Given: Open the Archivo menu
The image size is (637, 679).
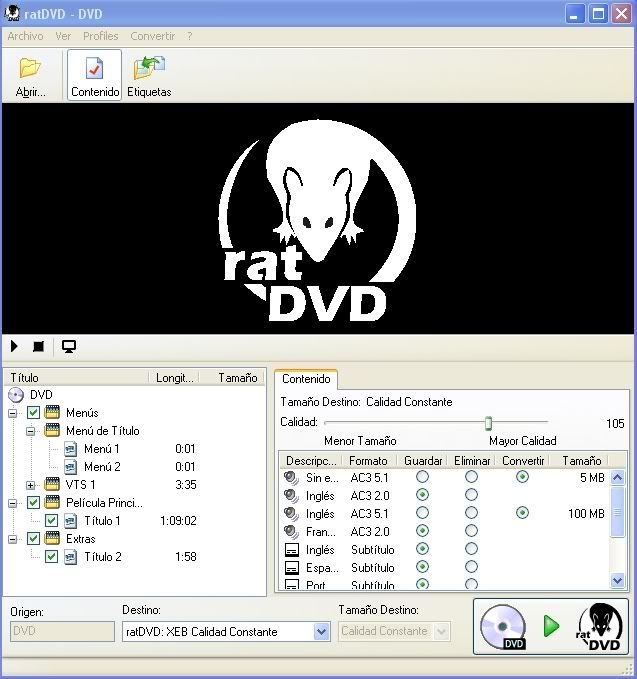Looking at the screenshot, I should [26, 36].
